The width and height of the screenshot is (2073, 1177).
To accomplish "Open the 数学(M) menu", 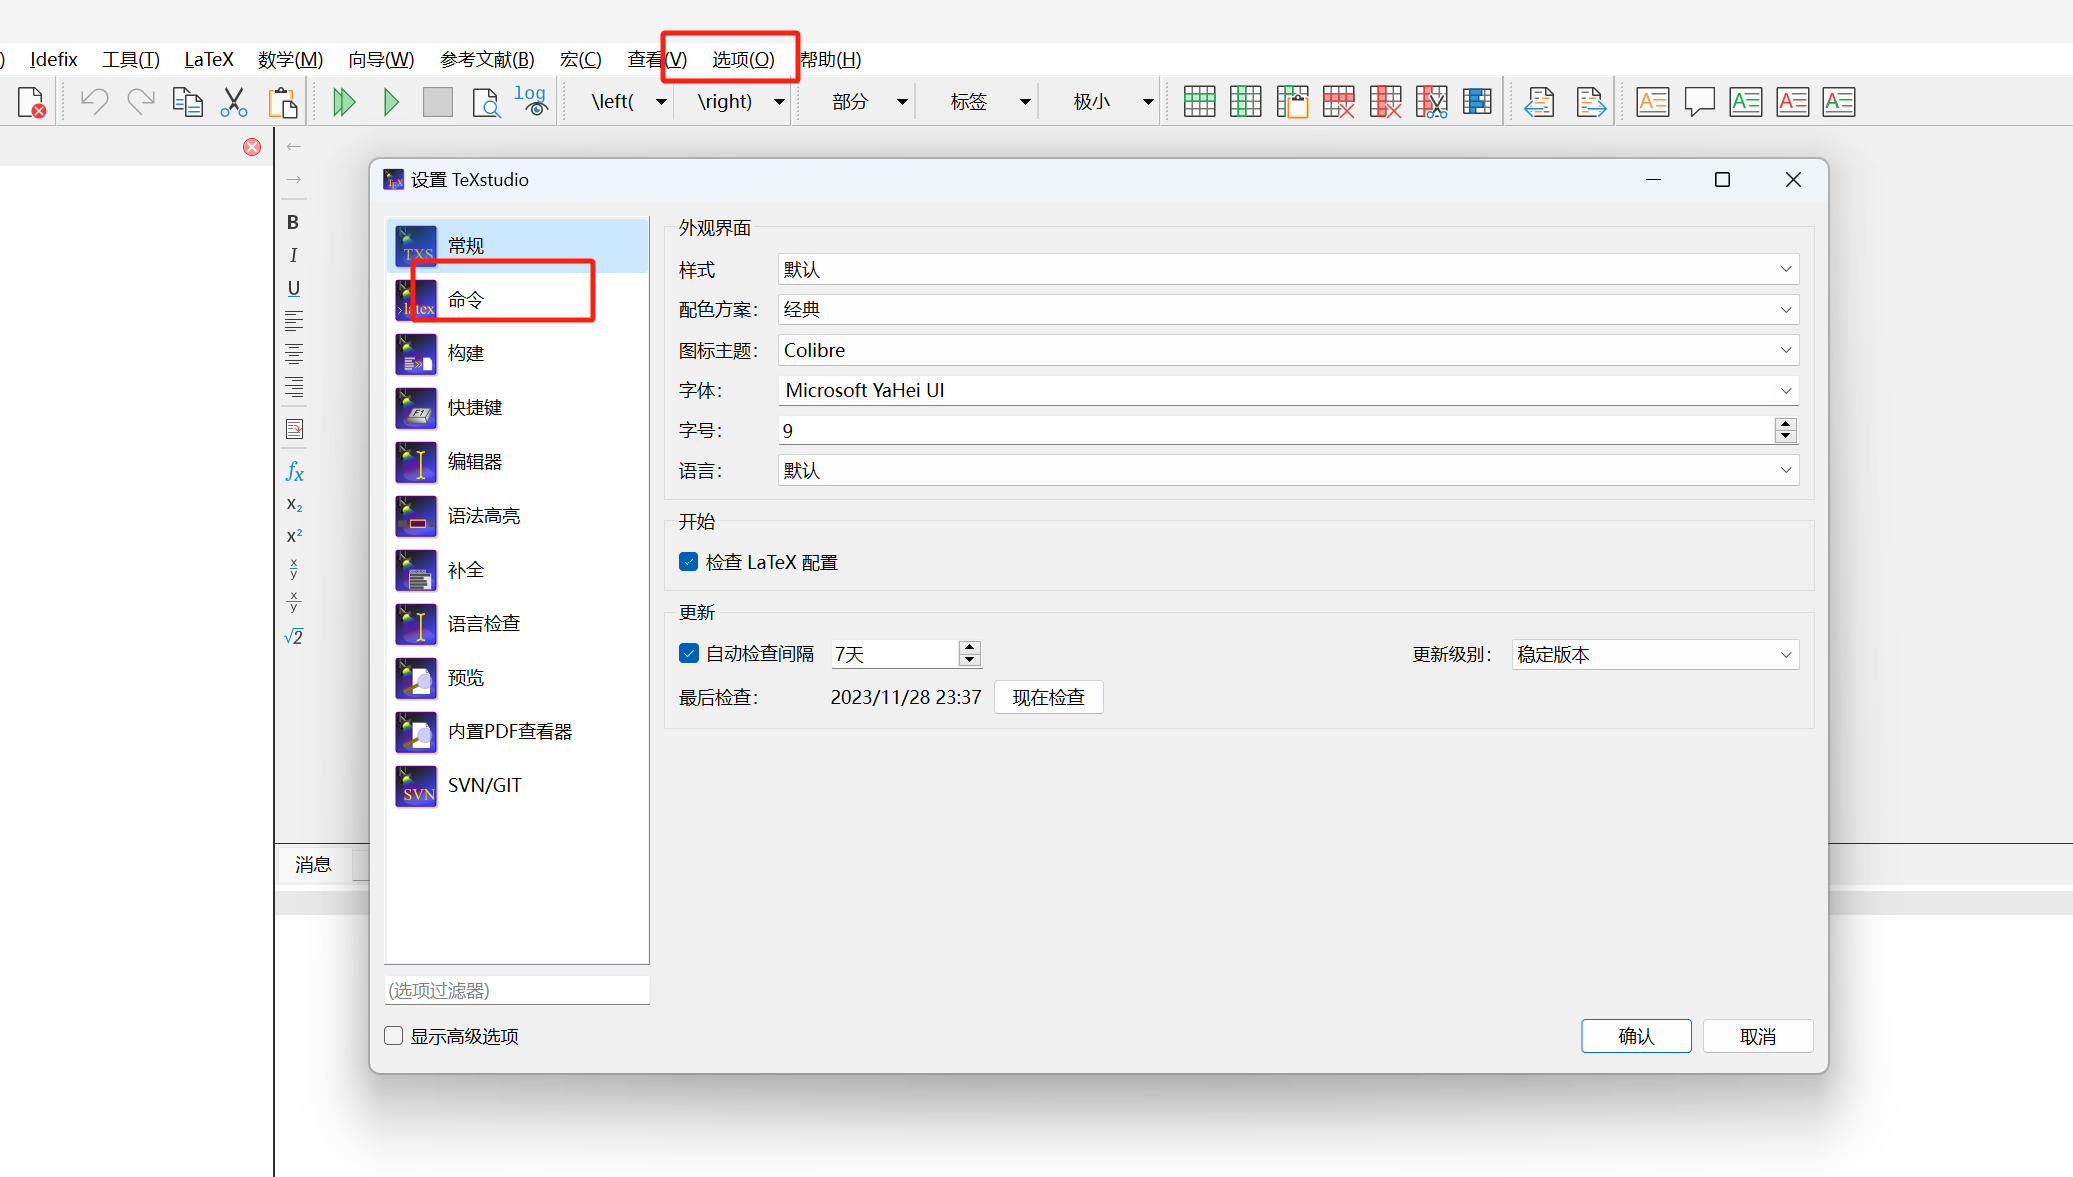I will 290,59.
